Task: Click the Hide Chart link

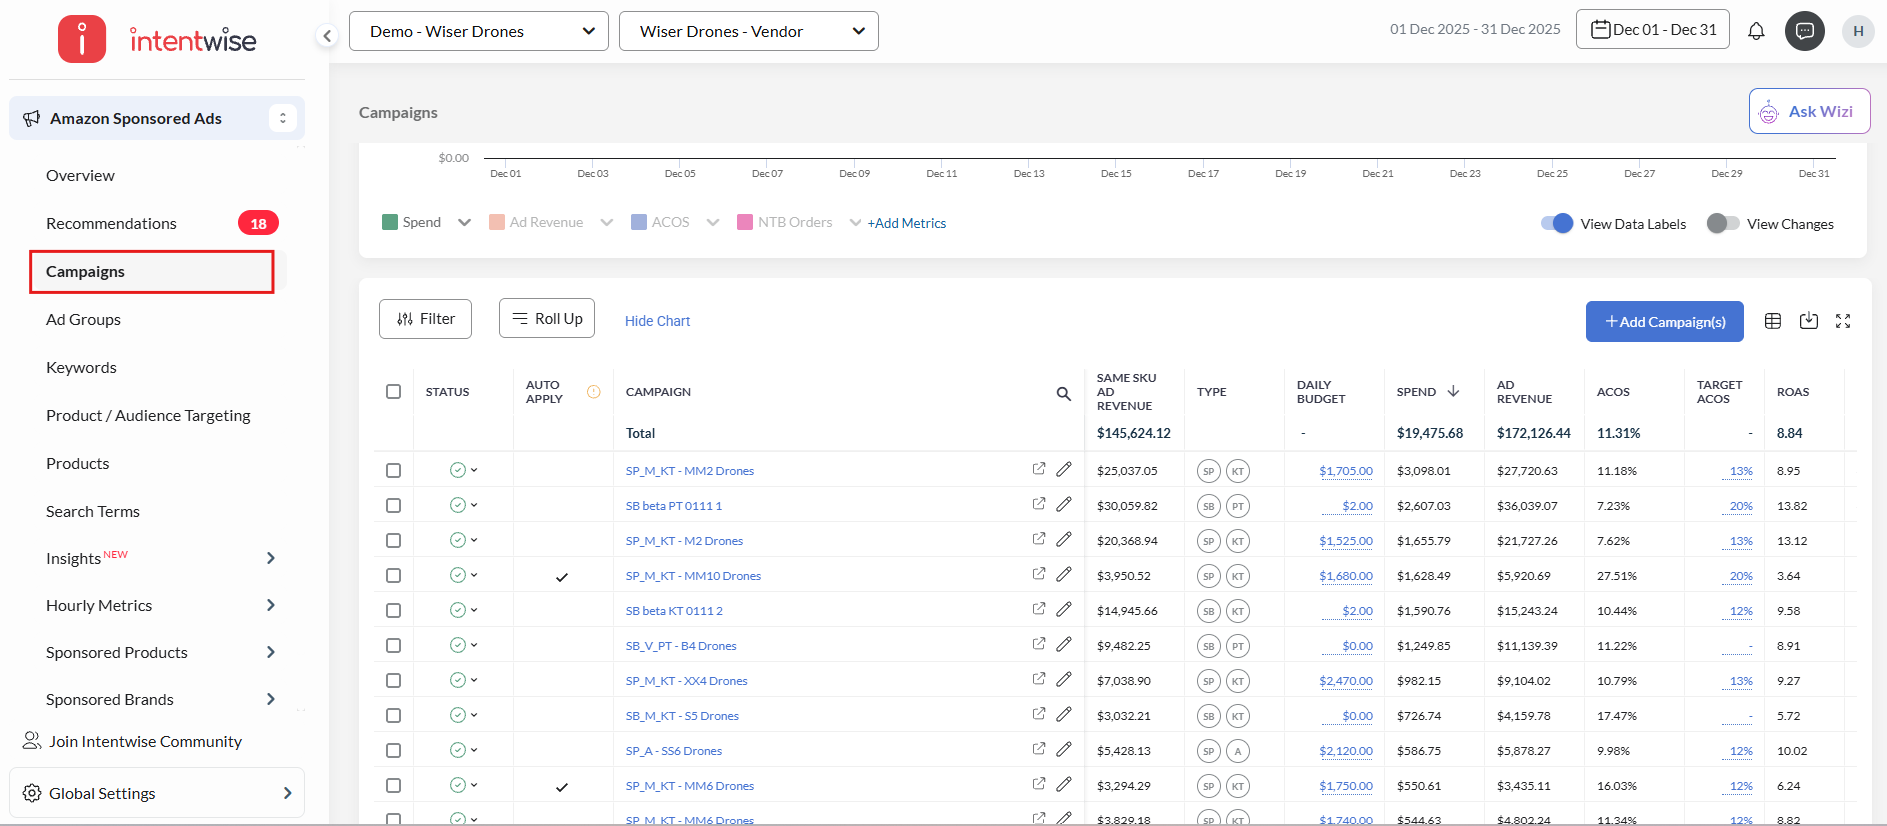Action: pyautogui.click(x=657, y=321)
